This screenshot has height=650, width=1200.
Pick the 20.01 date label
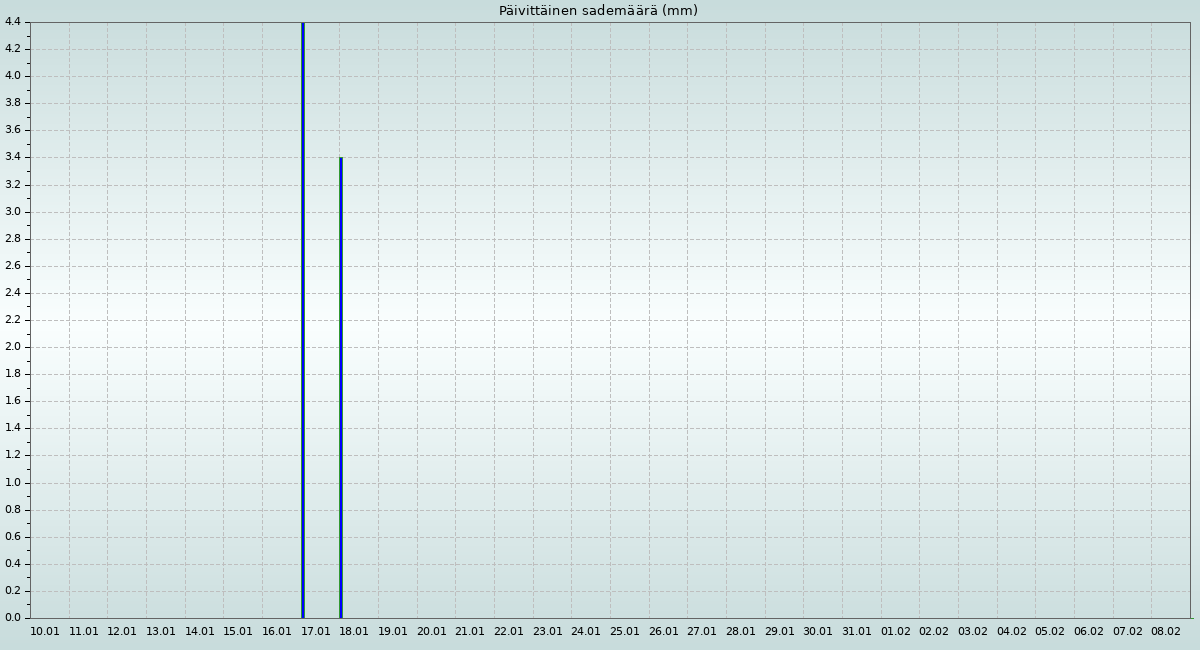coord(432,632)
